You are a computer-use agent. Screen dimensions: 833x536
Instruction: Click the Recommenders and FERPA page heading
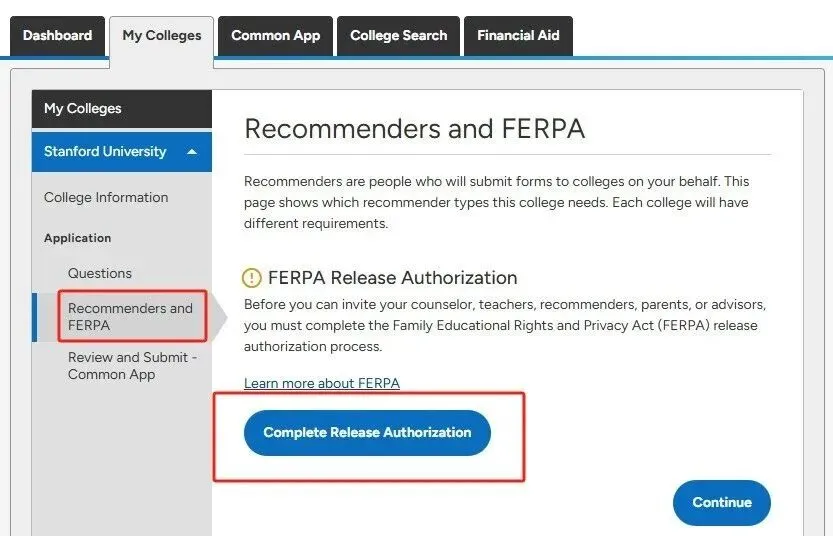click(415, 129)
